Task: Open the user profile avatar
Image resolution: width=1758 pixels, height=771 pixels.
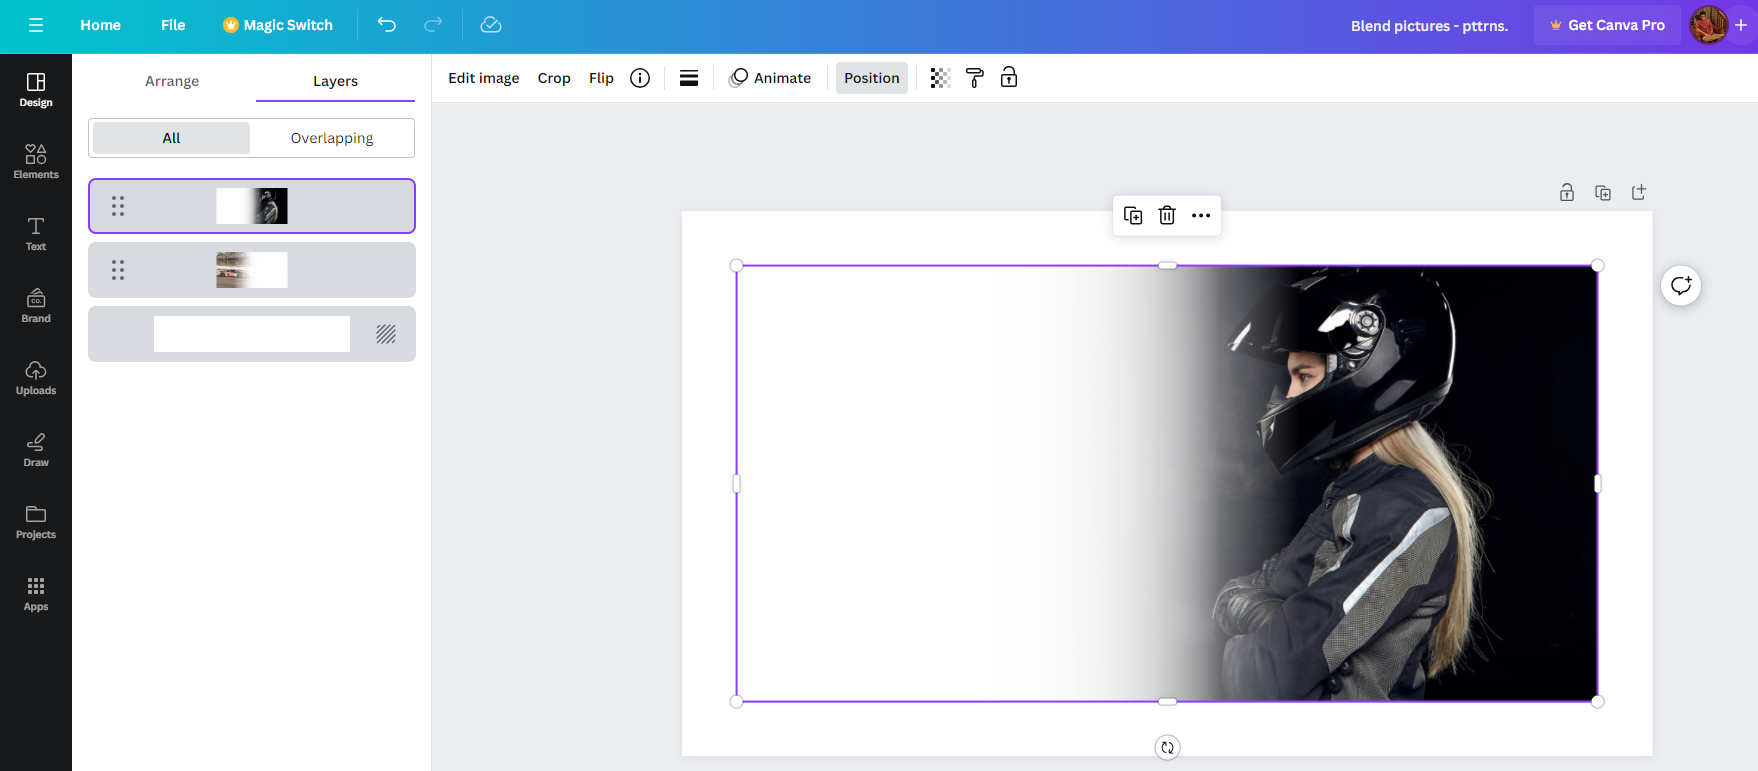Action: pos(1708,25)
